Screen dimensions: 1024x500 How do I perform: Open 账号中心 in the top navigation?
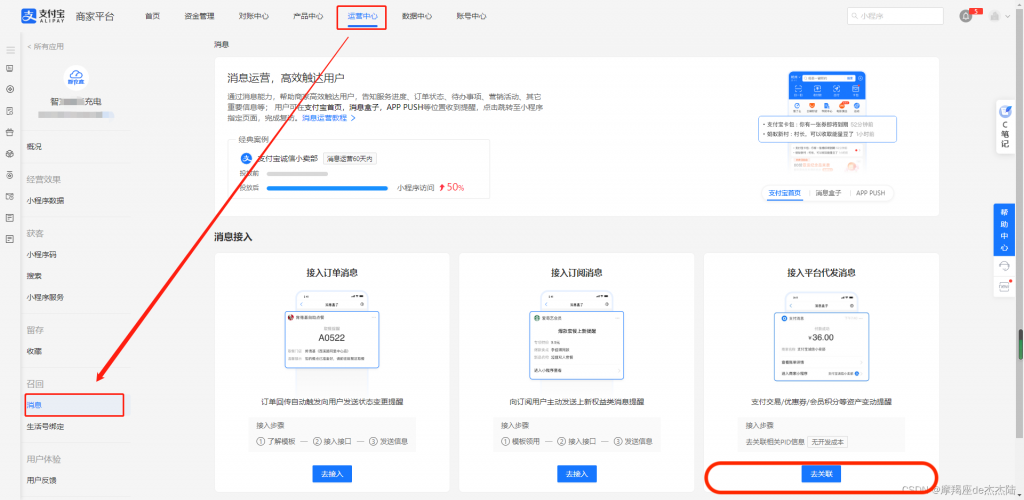(x=471, y=16)
